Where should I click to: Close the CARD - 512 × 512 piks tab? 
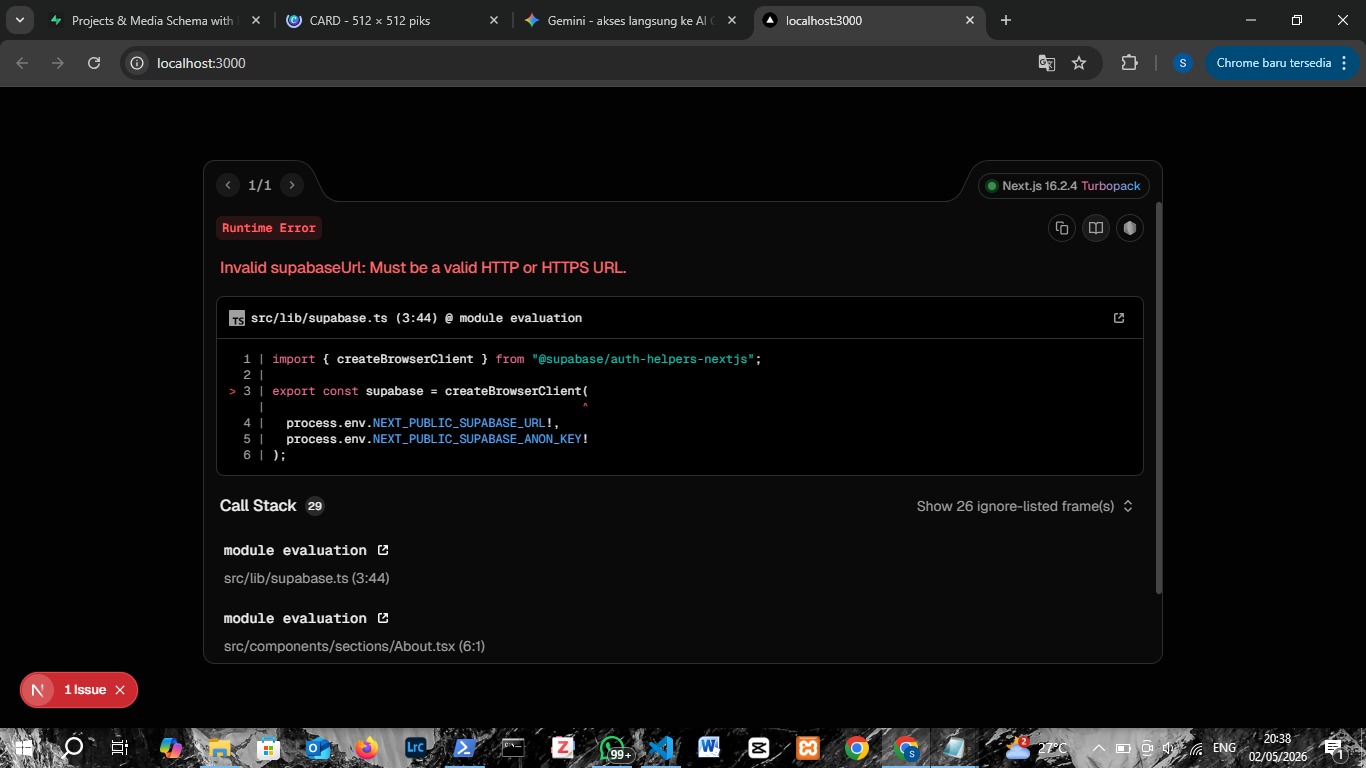pos(494,20)
